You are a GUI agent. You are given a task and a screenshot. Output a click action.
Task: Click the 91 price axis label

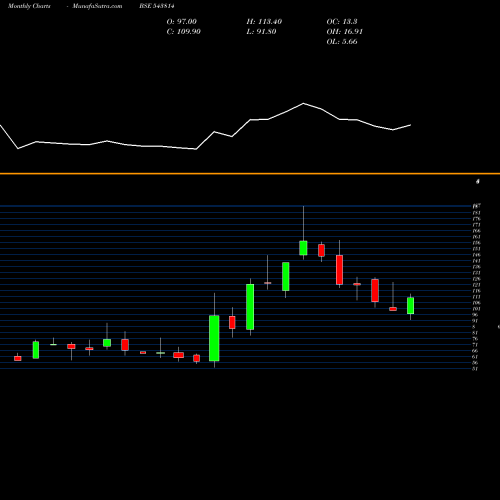click(x=475, y=321)
